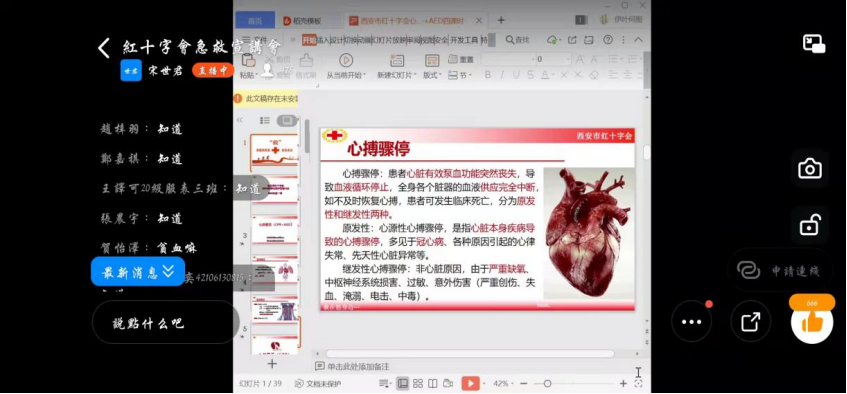Click the 从当前开始 slideshow play icon
Viewport: 847px width, 394px height.
coord(346,60)
